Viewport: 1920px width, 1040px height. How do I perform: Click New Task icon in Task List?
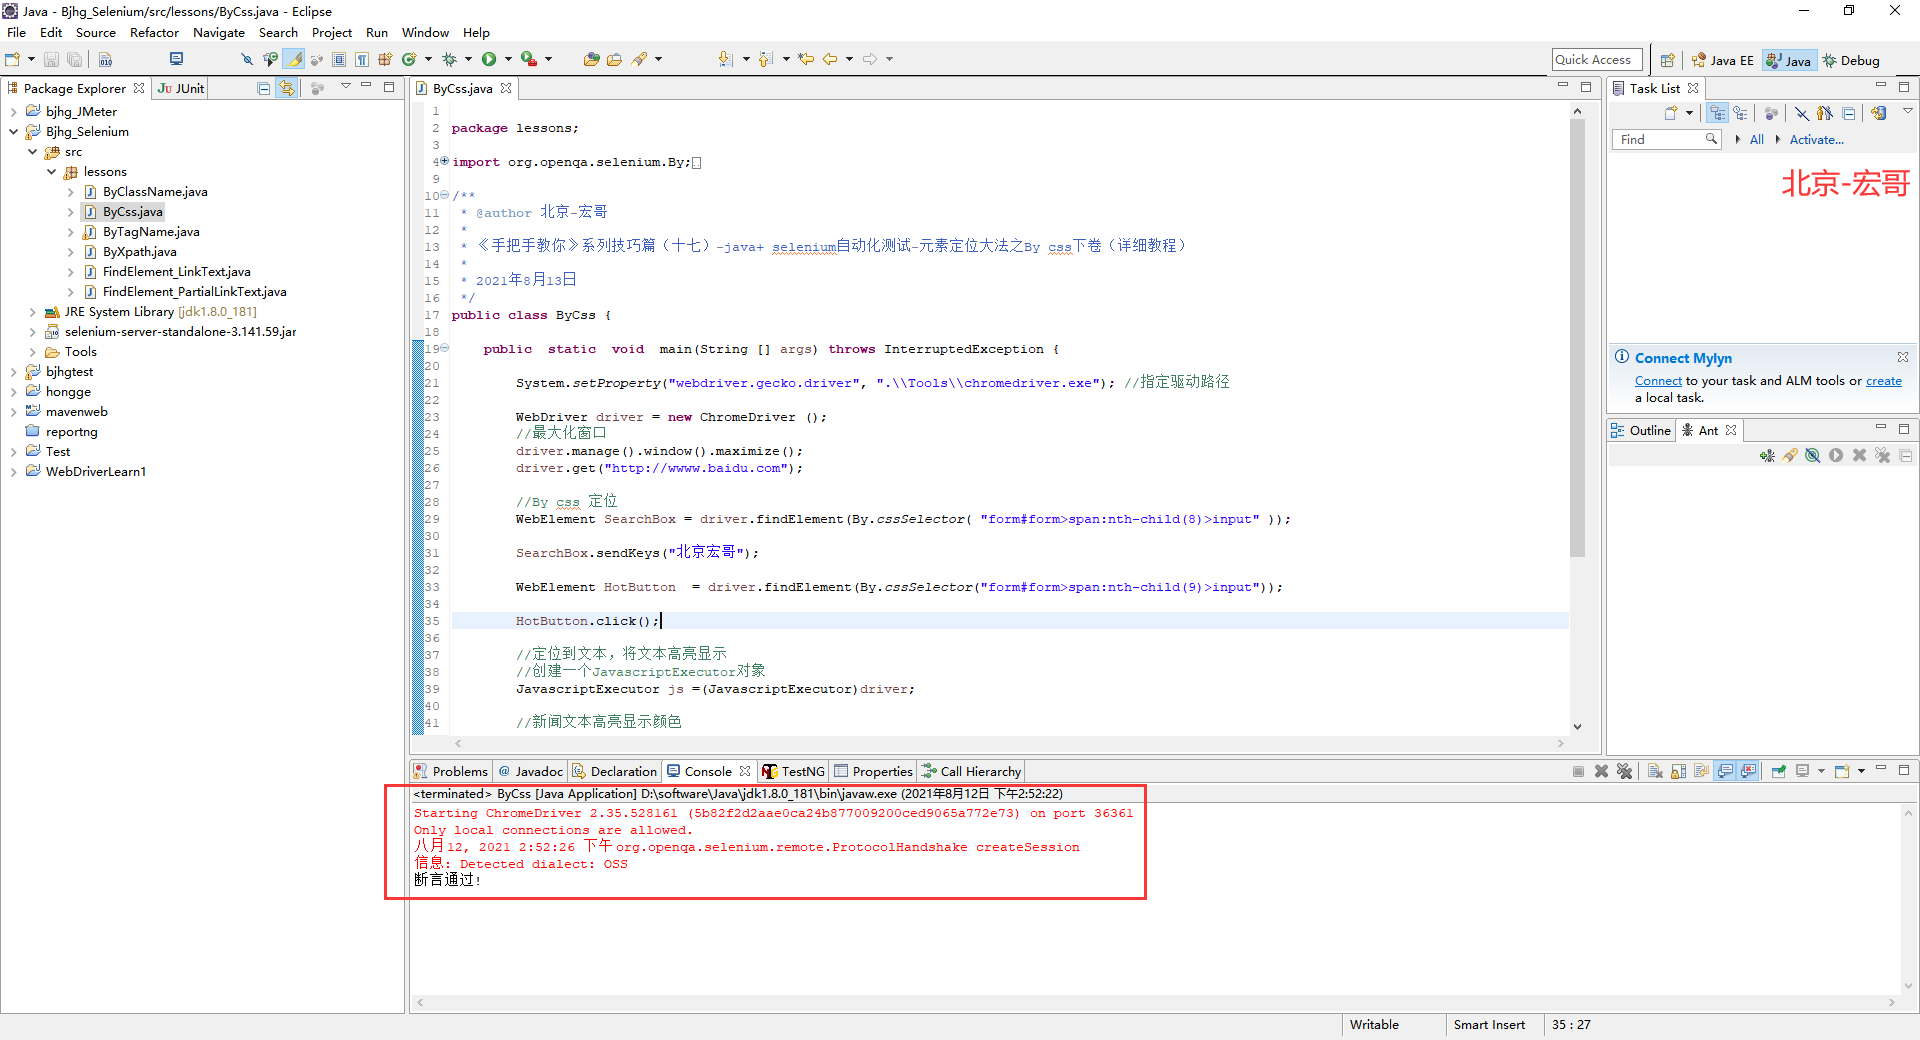[x=1671, y=113]
